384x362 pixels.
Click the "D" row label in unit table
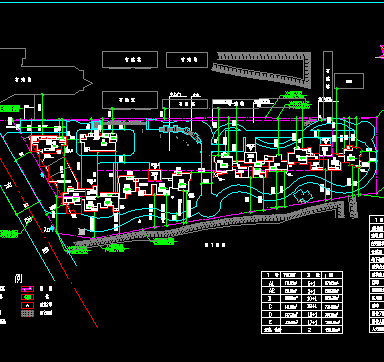(x=271, y=314)
